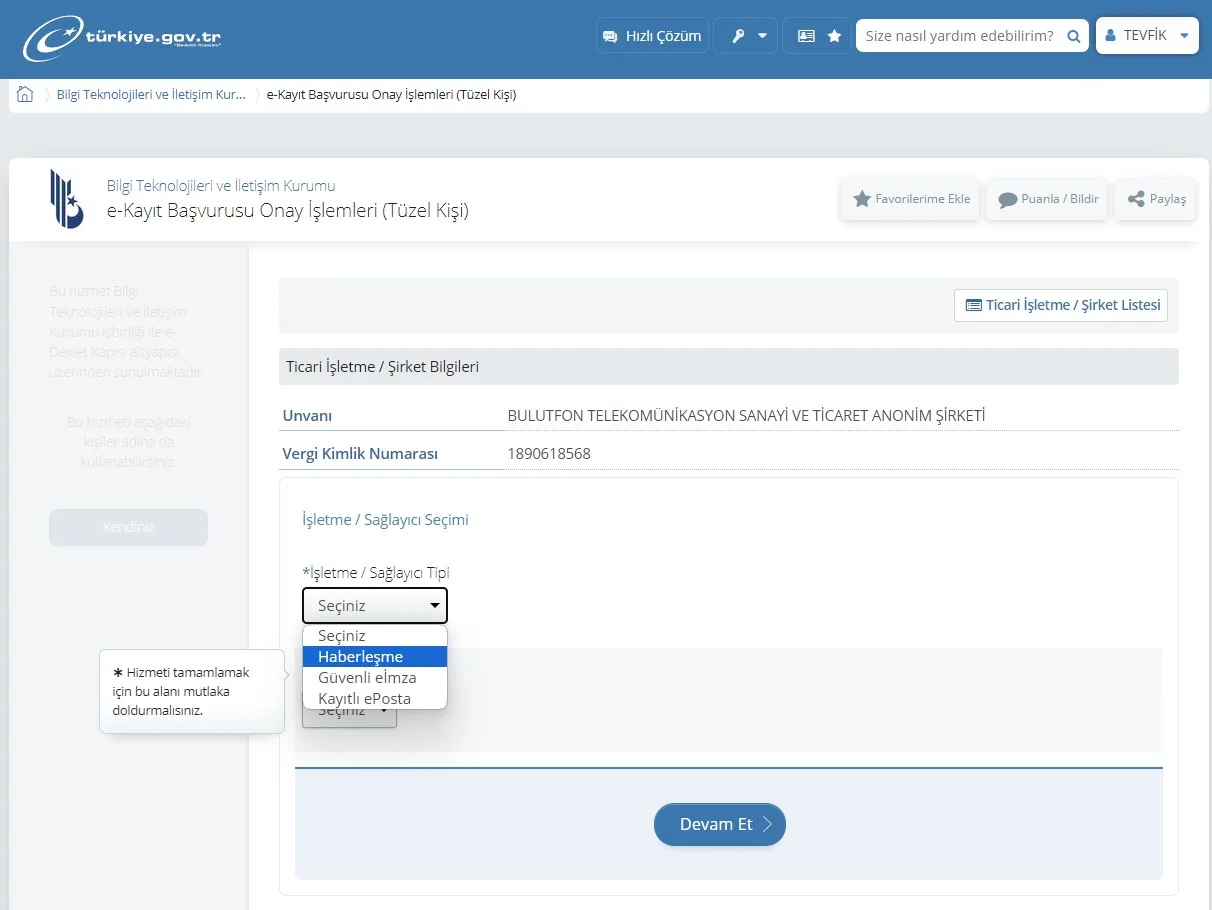1212x910 pixels.
Task: Open the home icon in breadcrumb
Action: click(x=25, y=95)
